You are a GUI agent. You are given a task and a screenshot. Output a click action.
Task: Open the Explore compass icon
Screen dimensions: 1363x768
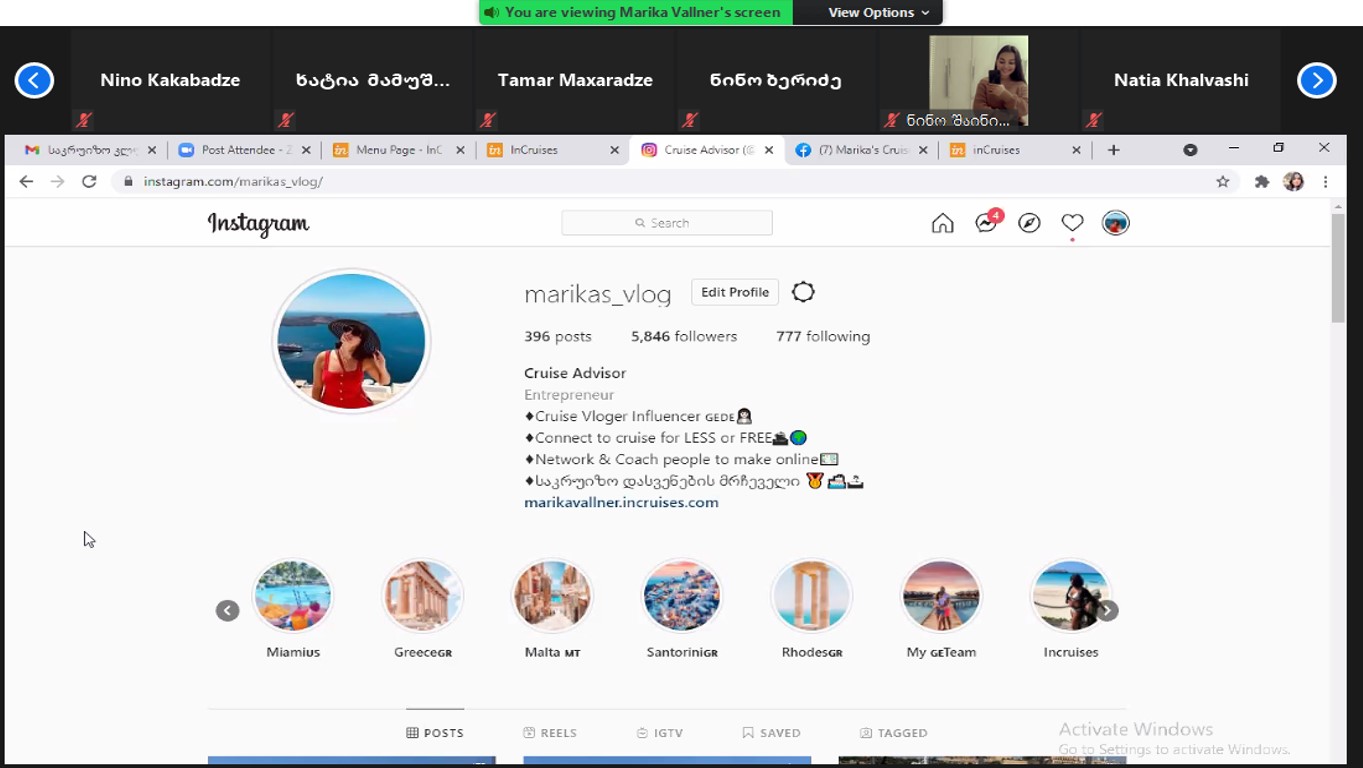coord(1029,223)
